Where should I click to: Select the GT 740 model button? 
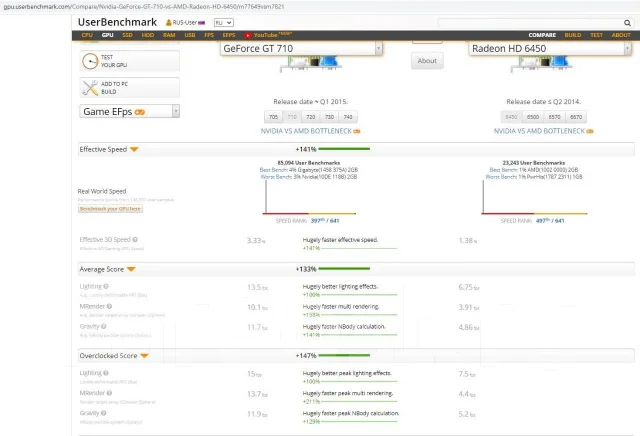click(348, 117)
